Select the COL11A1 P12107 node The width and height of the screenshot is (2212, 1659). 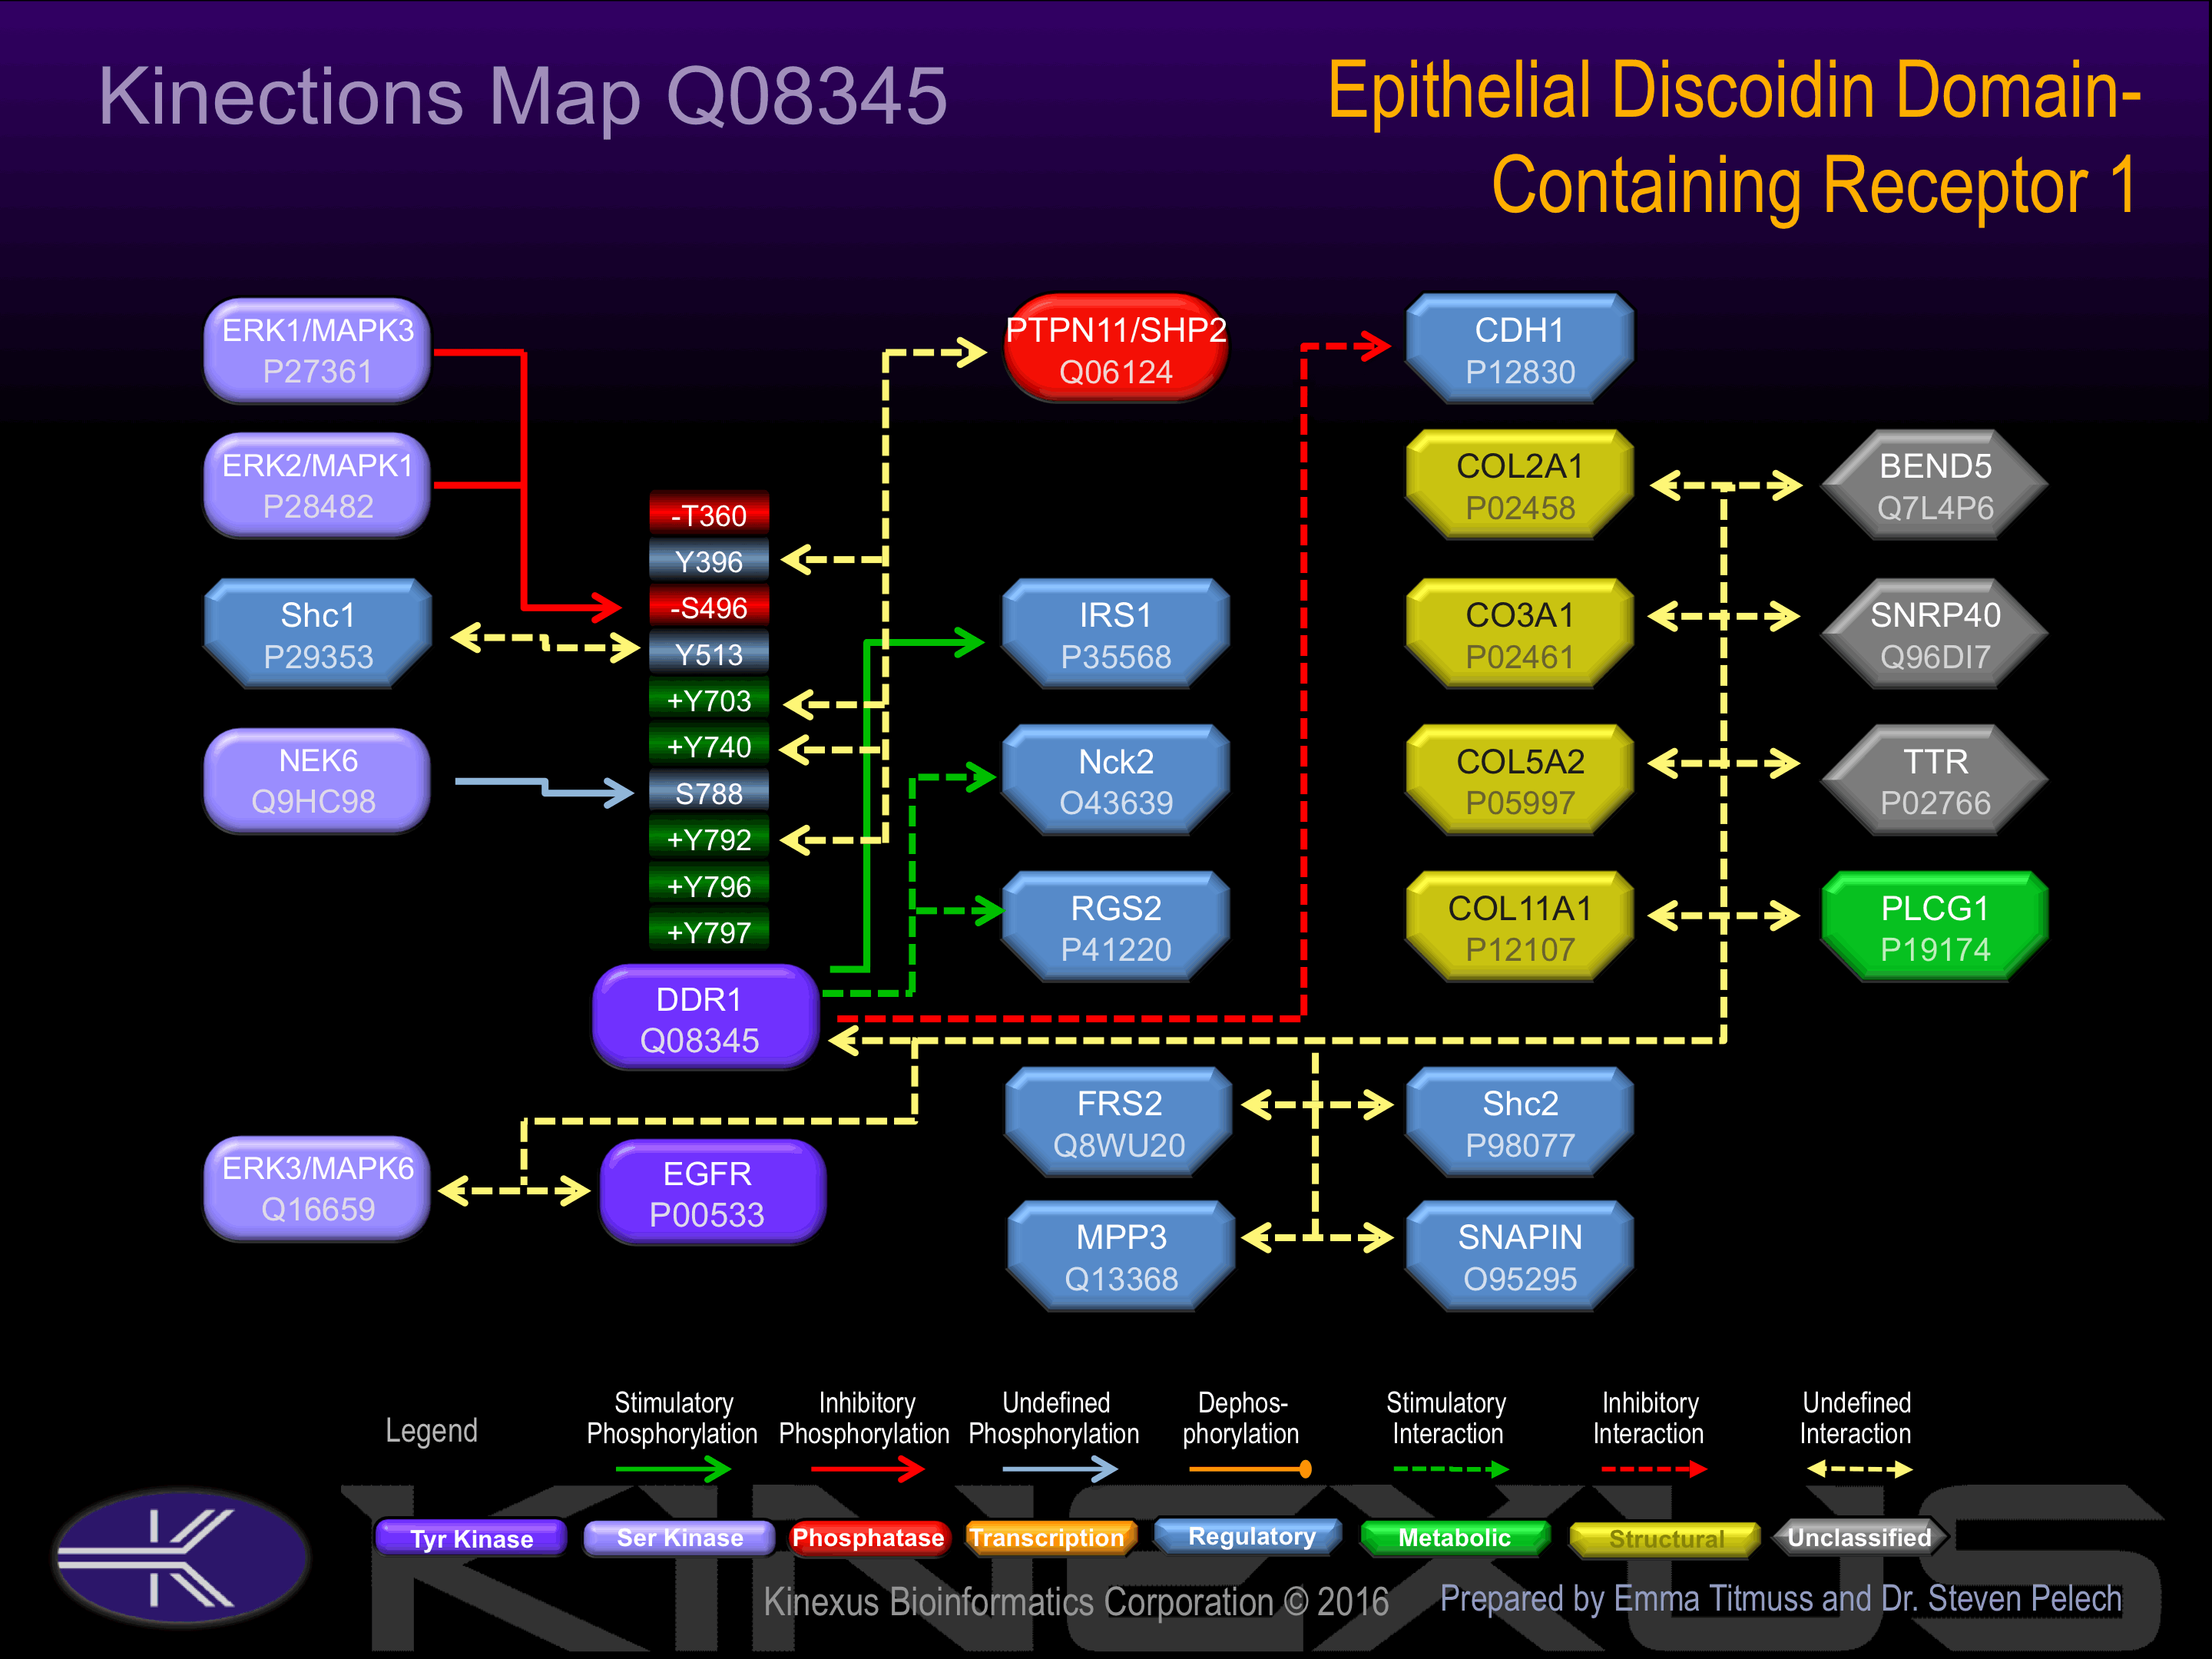pos(1520,927)
